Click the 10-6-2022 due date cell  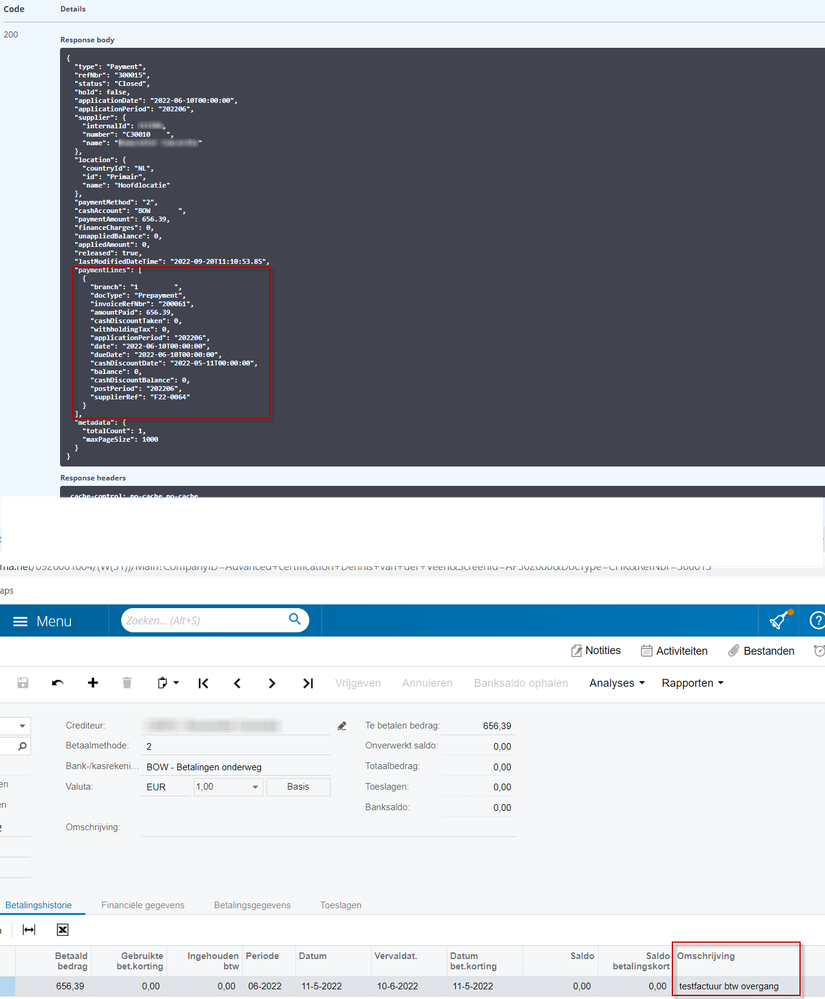pyautogui.click(x=398, y=986)
